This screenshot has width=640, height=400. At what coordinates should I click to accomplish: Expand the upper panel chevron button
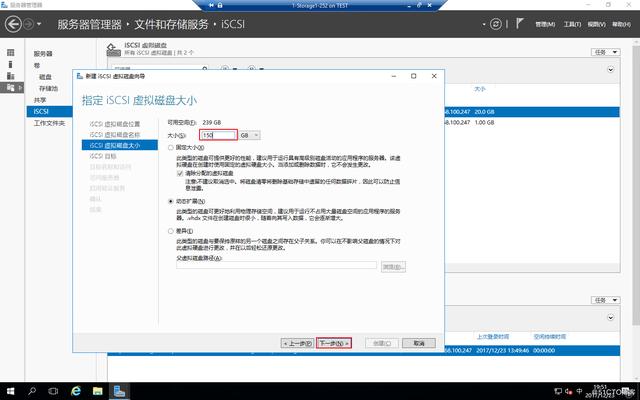[x=611, y=69]
